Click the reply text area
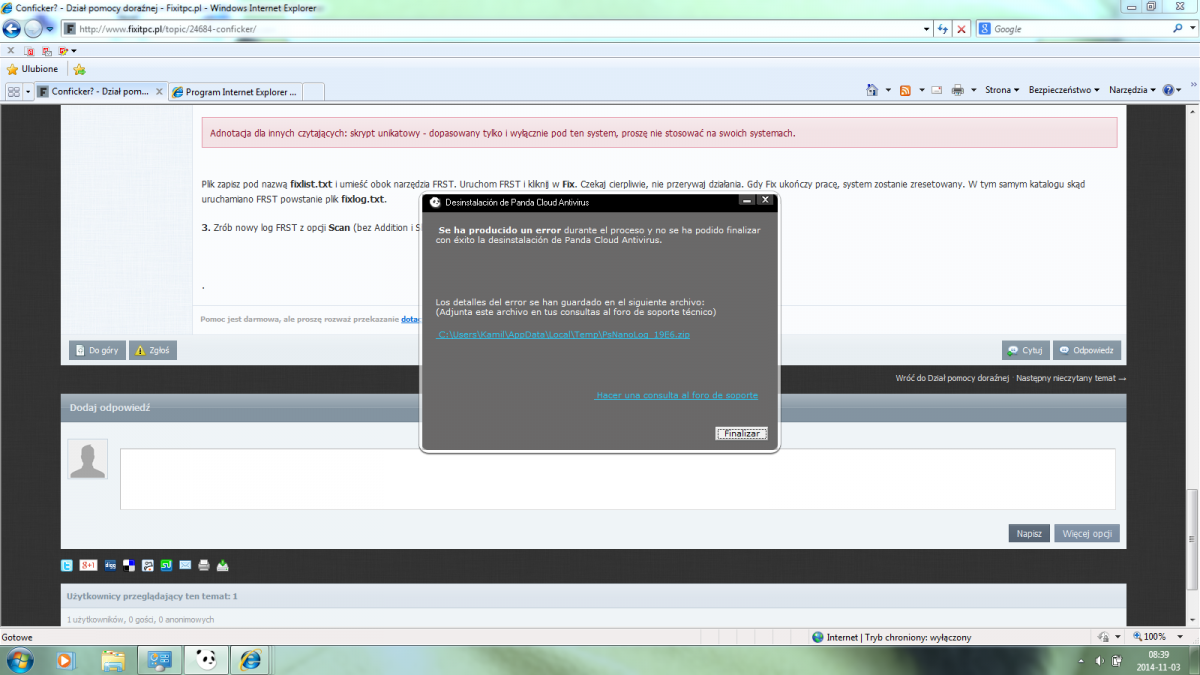The image size is (1200, 675). 617,479
